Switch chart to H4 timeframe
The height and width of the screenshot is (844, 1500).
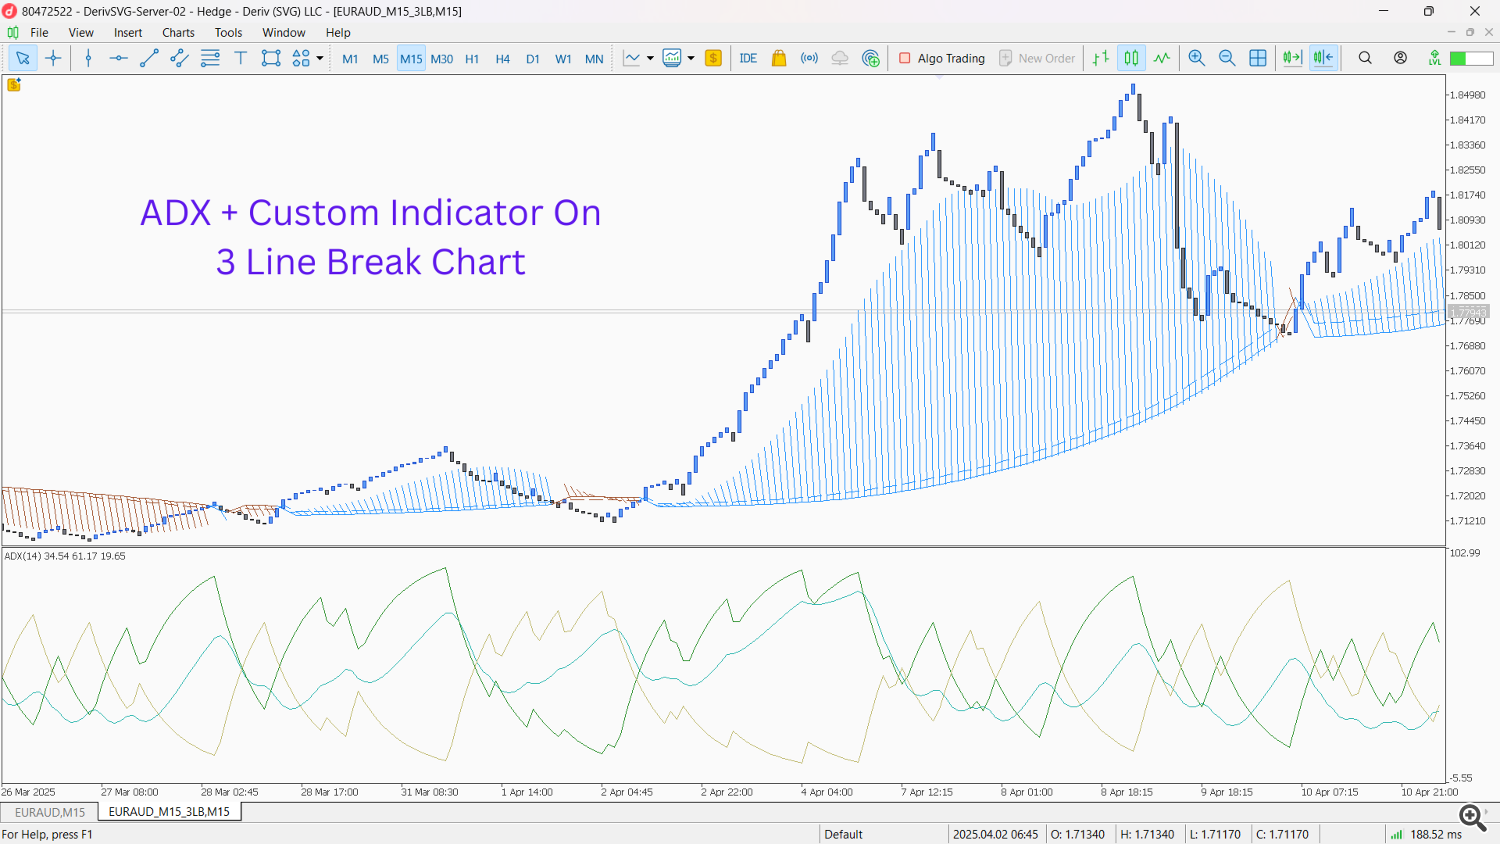point(503,59)
